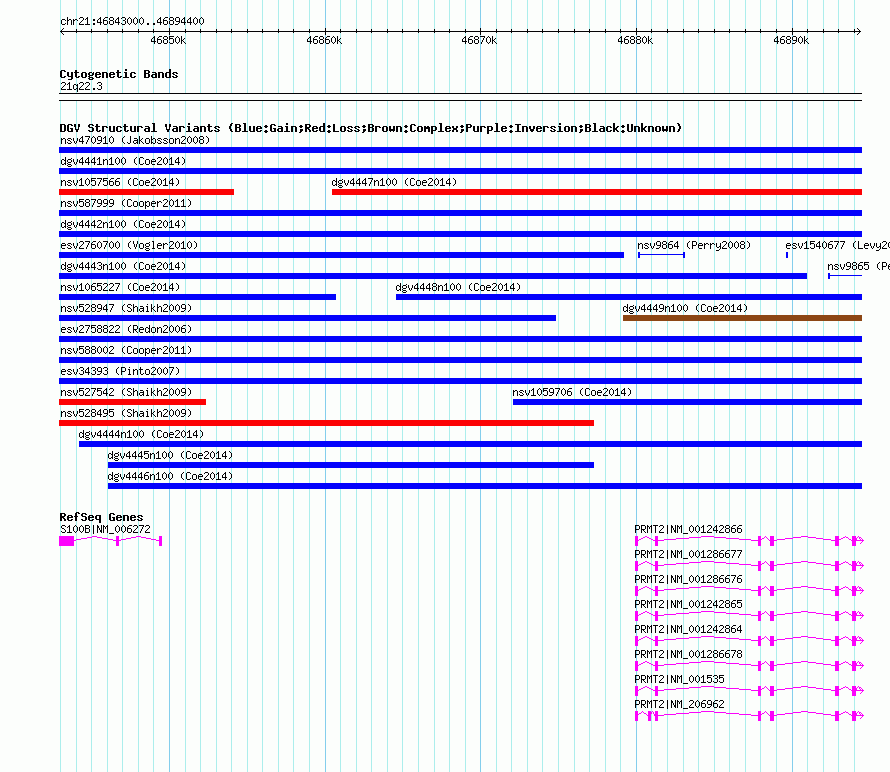Click the Cytogenetic Bands track title

pyautogui.click(x=119, y=74)
